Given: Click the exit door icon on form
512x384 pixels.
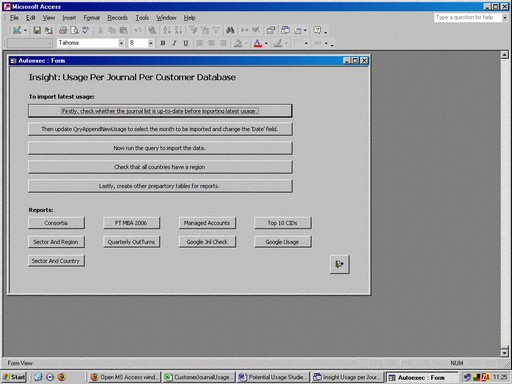Looking at the screenshot, I should [340, 264].
